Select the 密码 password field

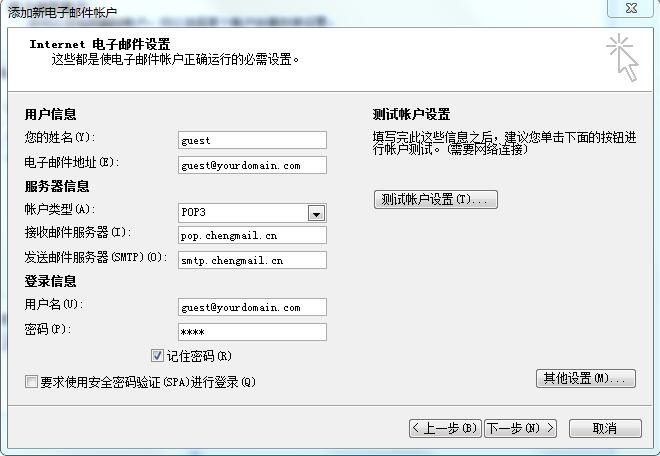pos(252,331)
